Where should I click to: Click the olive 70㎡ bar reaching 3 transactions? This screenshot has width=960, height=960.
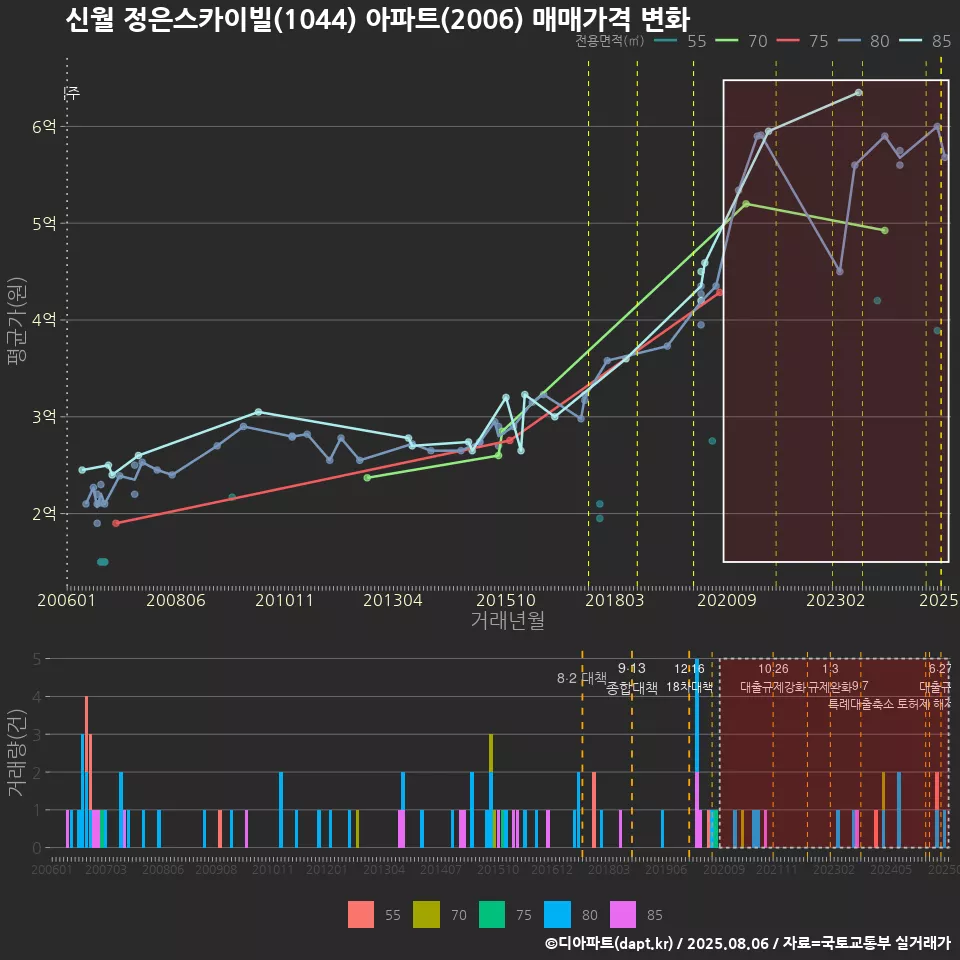(491, 753)
